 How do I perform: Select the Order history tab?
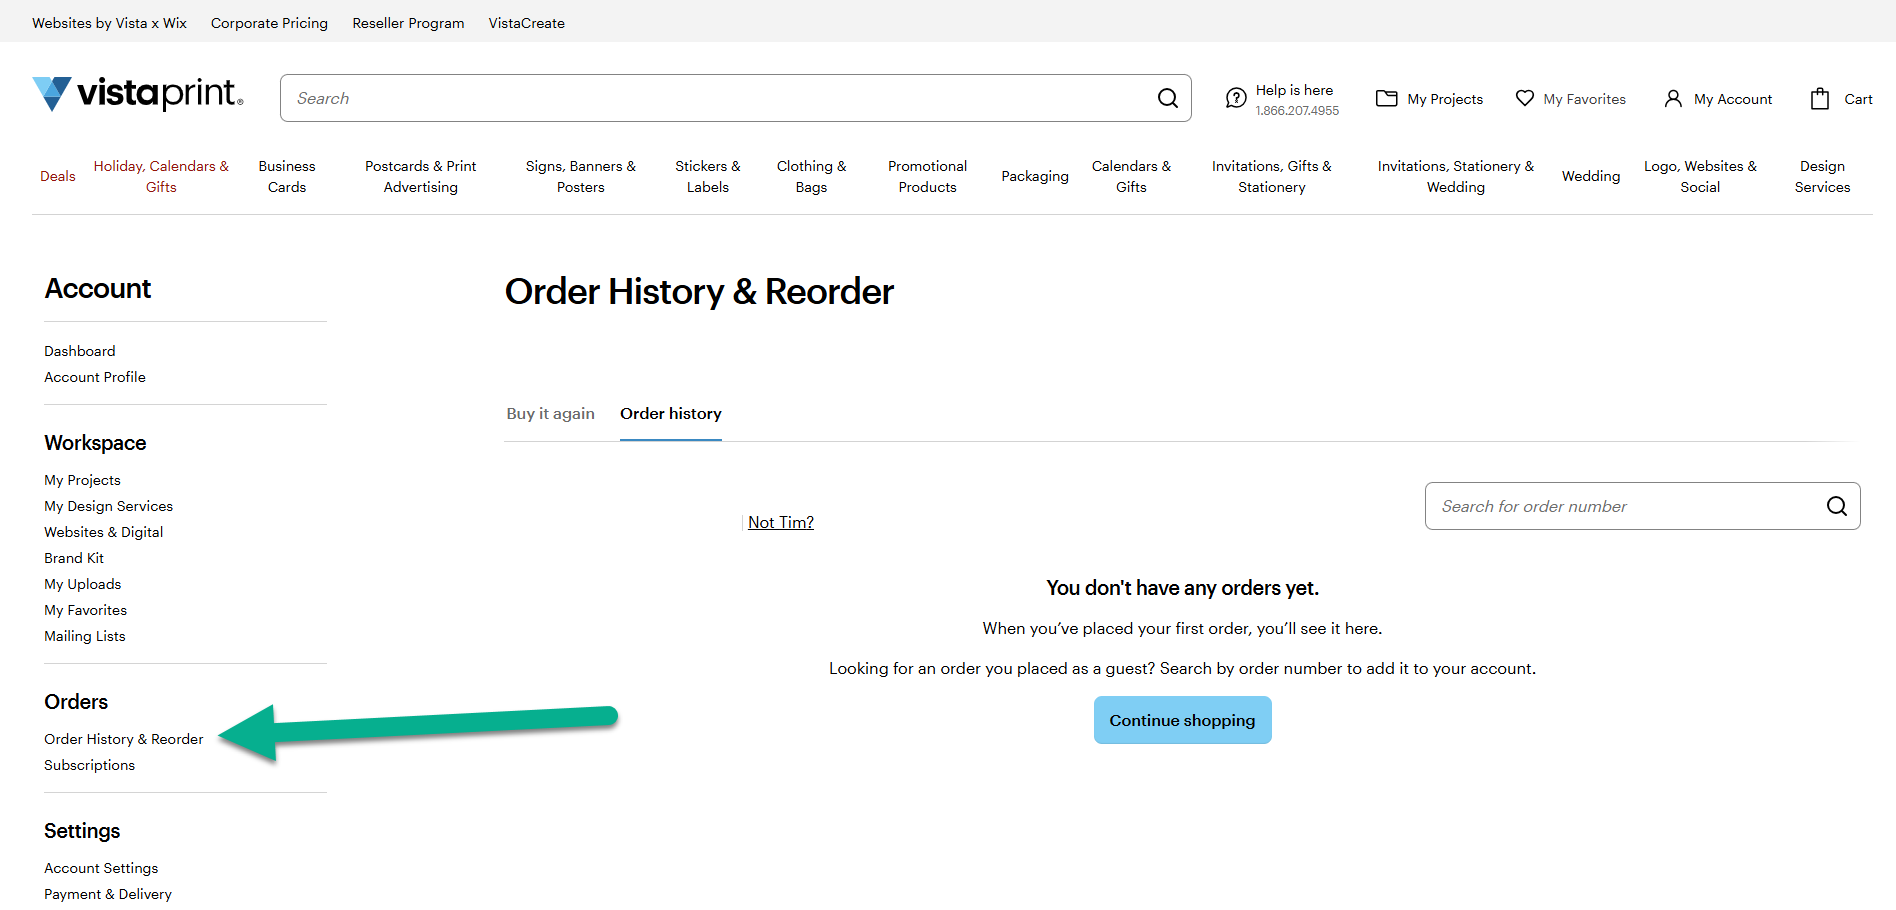671,414
